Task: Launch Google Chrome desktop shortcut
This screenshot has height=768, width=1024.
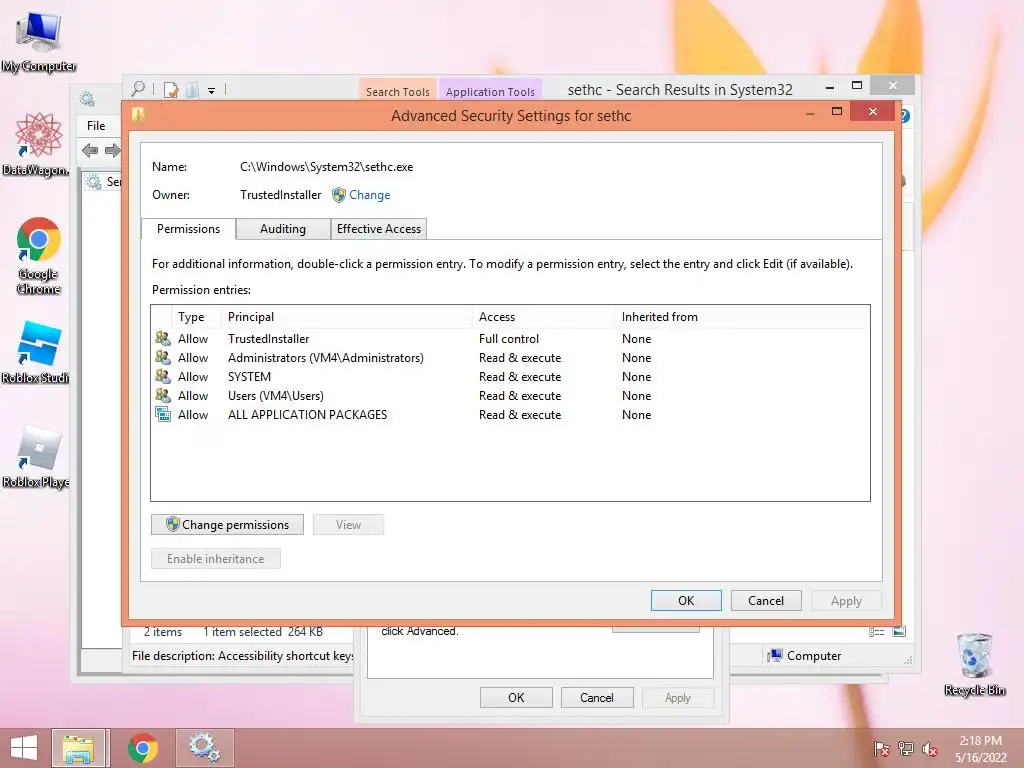Action: (x=39, y=255)
